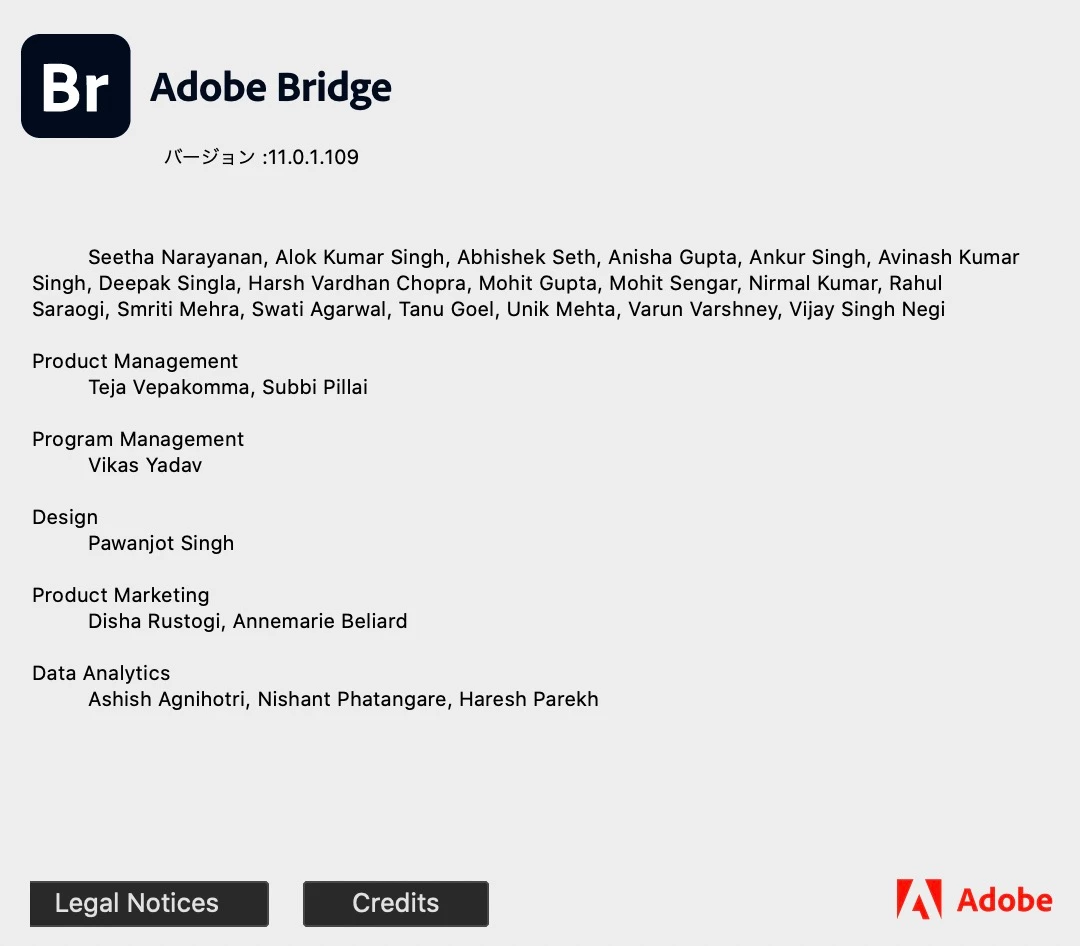
Task: Click the names Disha Rustogi, Annemarie Beliard
Action: pyautogui.click(x=248, y=621)
